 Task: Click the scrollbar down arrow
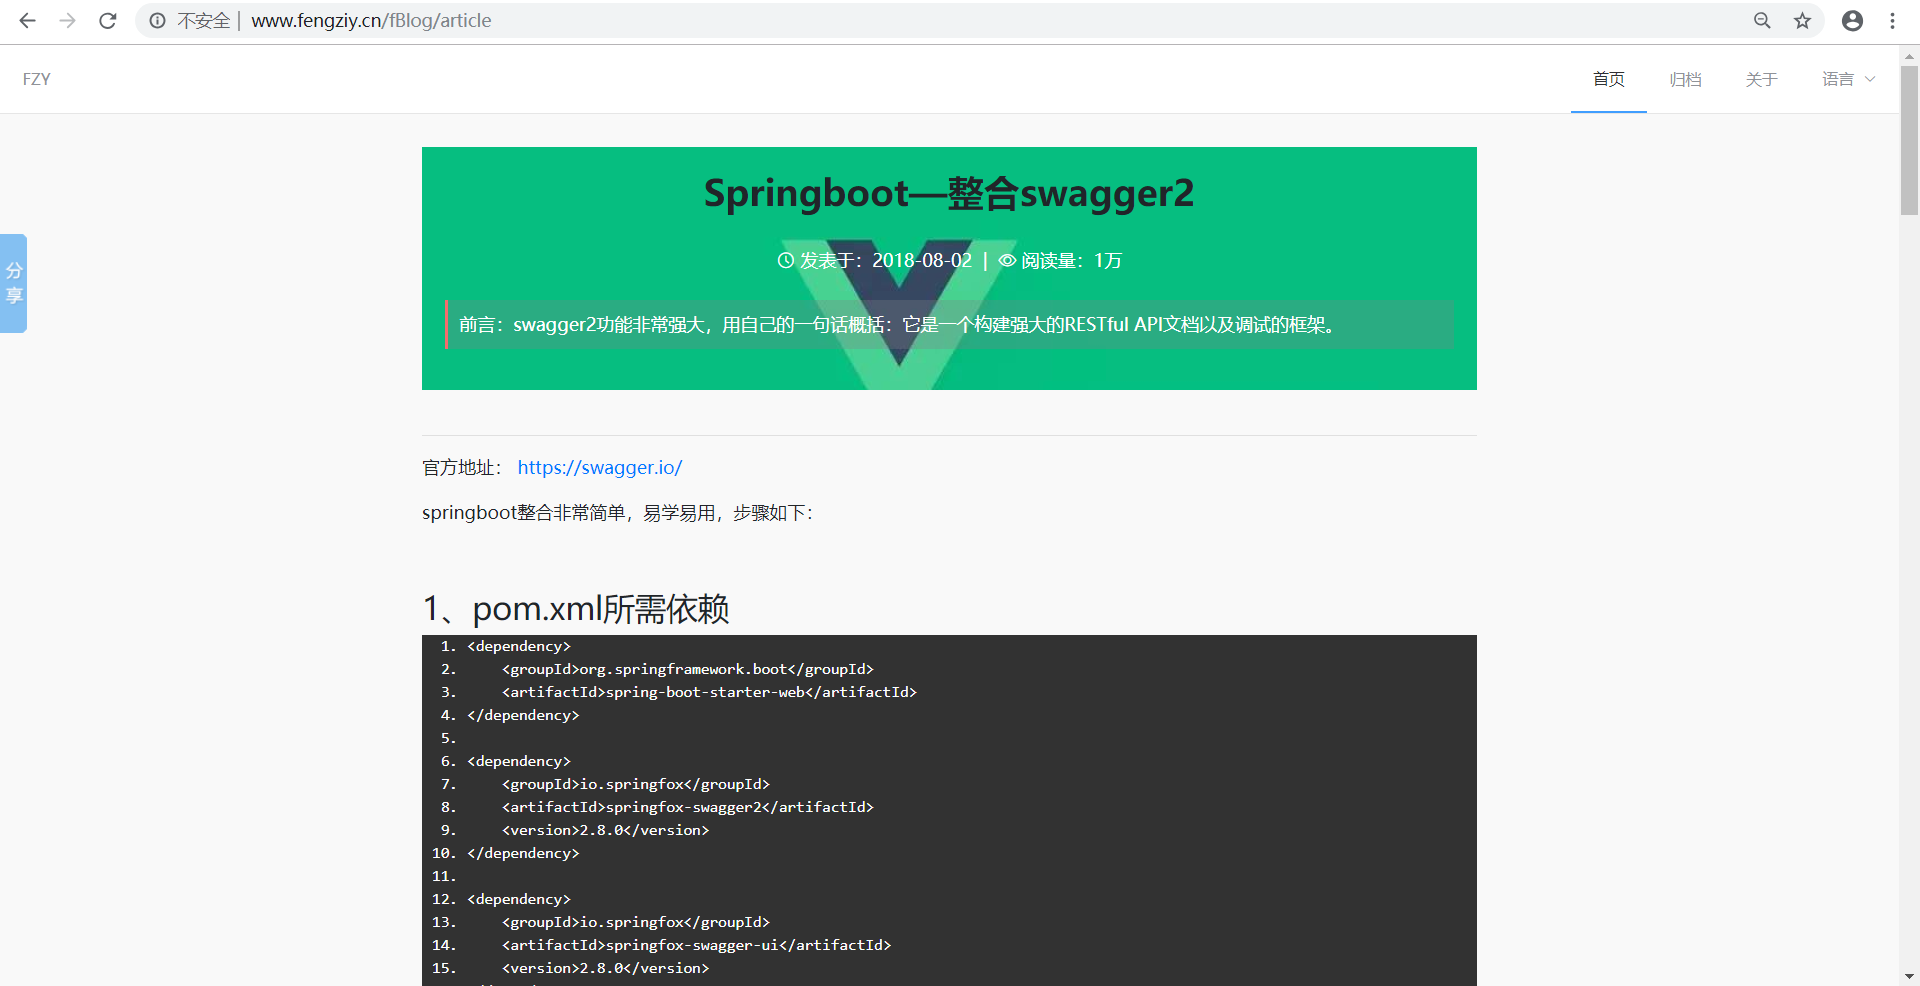click(x=1909, y=976)
